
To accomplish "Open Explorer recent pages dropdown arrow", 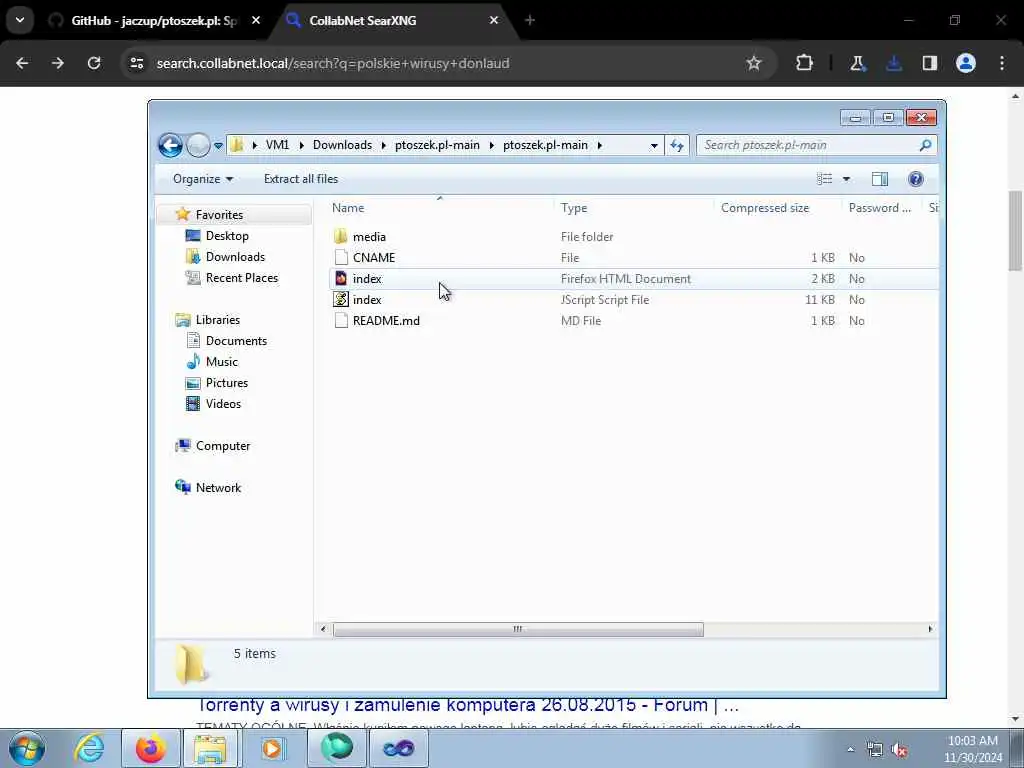I will point(218,146).
